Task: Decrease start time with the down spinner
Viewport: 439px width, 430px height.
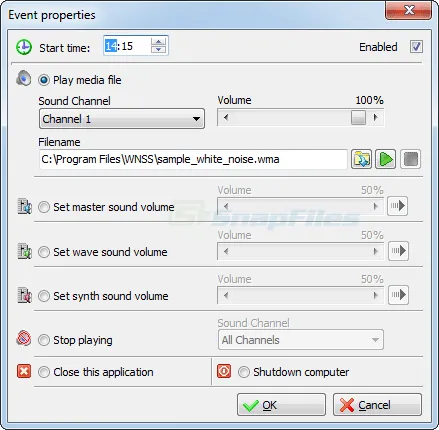Action: pyautogui.click(x=159, y=49)
